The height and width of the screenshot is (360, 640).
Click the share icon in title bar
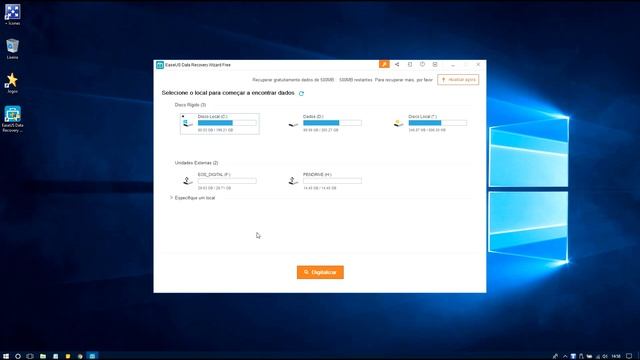coord(397,64)
